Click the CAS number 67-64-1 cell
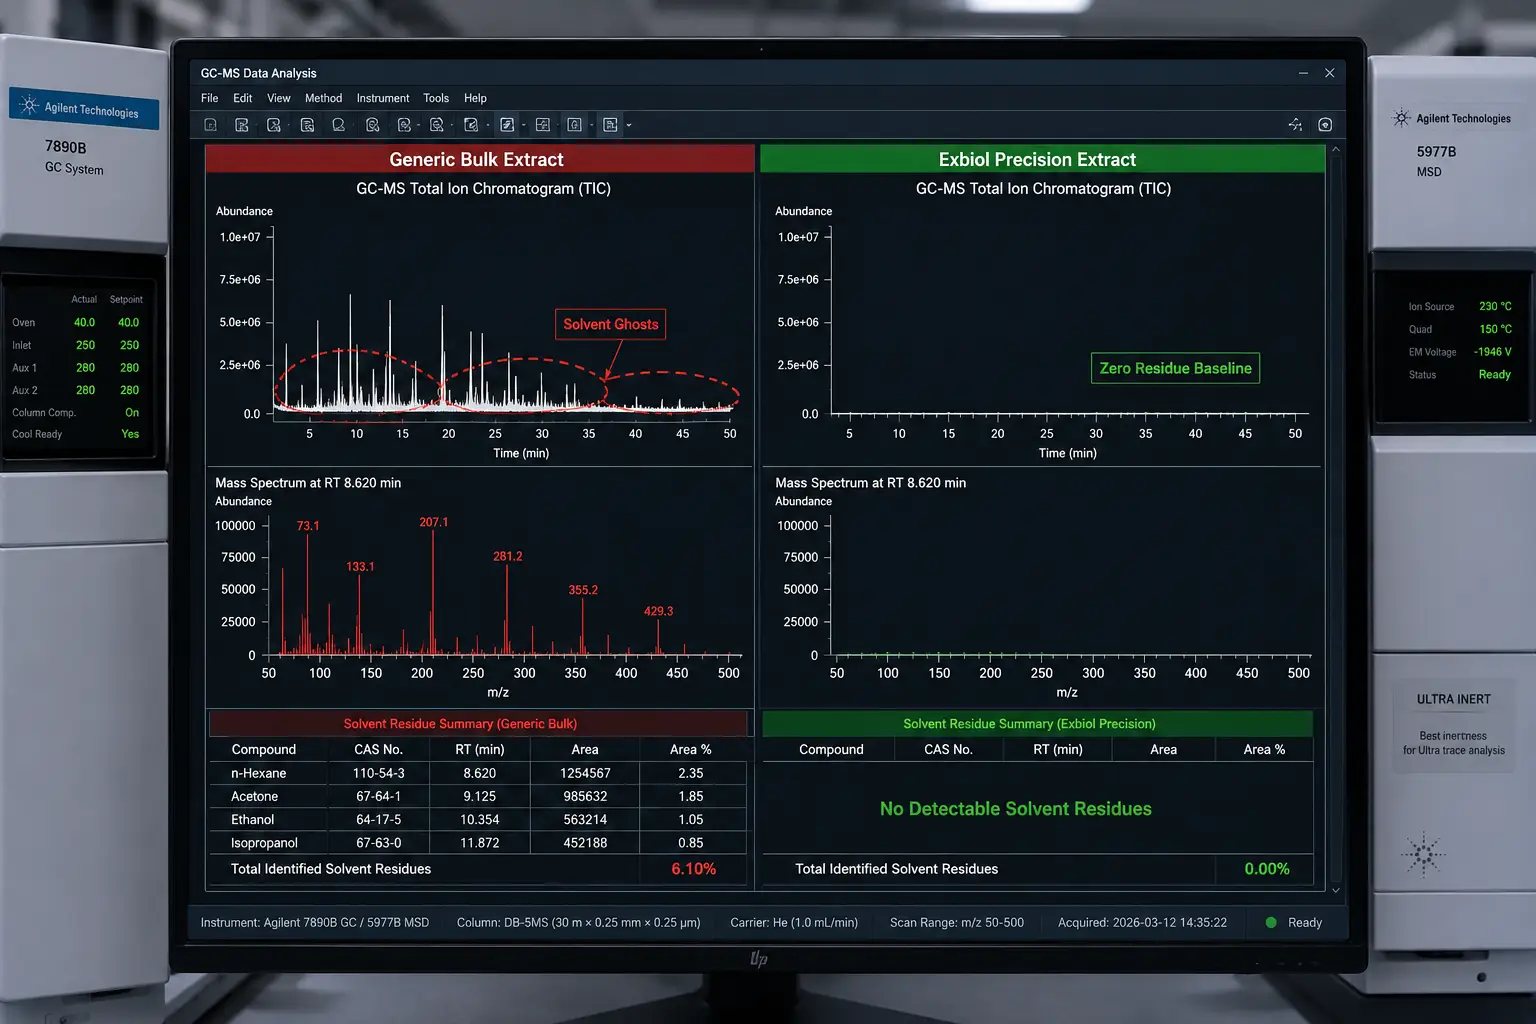 click(379, 796)
